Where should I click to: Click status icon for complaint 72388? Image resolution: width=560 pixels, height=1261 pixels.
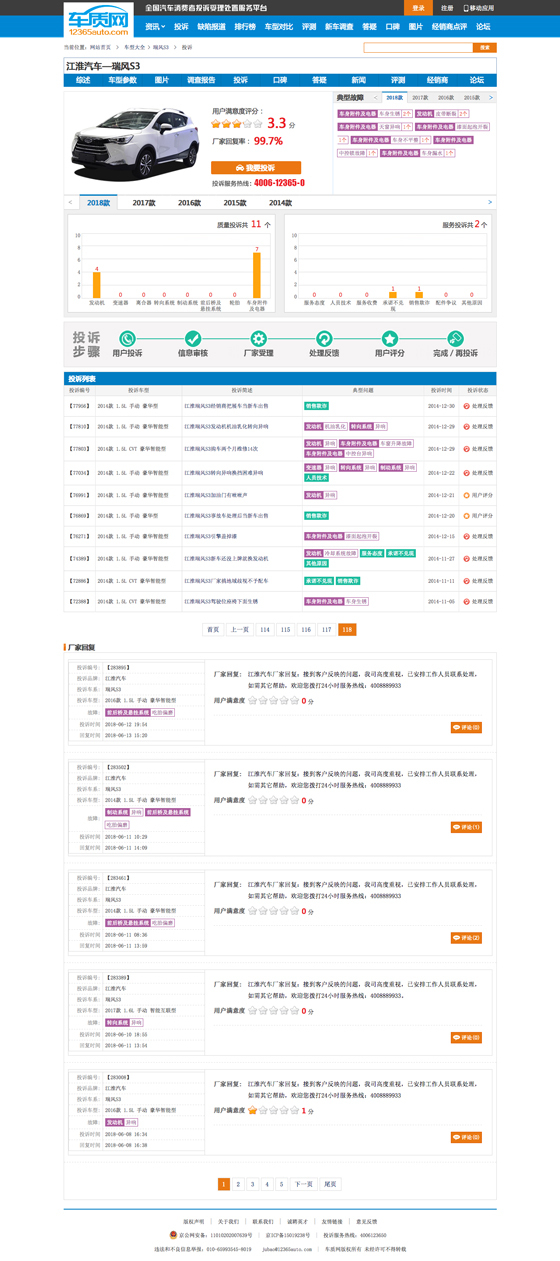(x=466, y=602)
